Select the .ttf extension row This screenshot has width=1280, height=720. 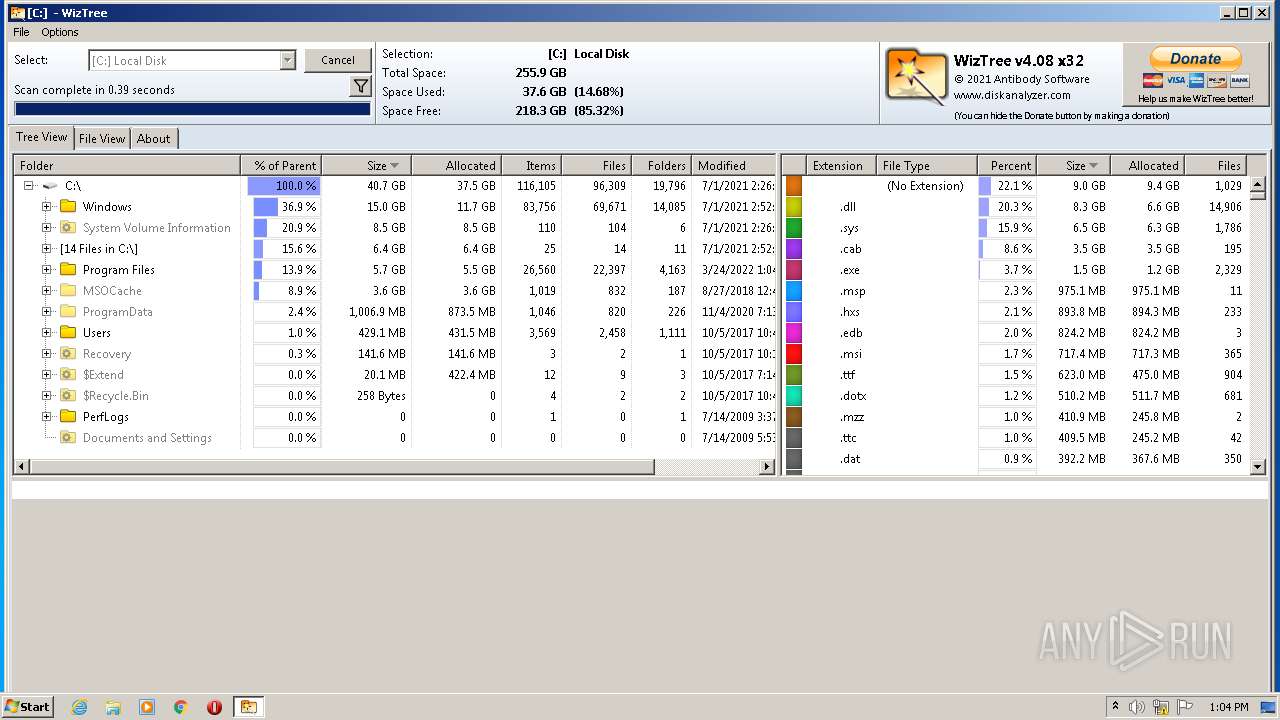click(x=1015, y=375)
